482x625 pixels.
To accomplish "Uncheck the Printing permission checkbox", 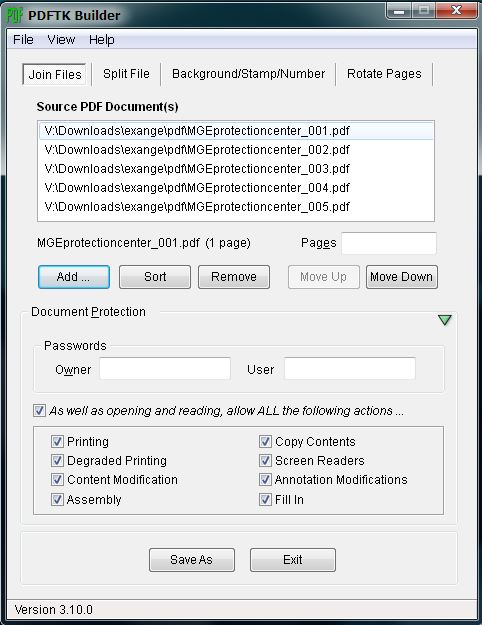I will (x=57, y=441).
